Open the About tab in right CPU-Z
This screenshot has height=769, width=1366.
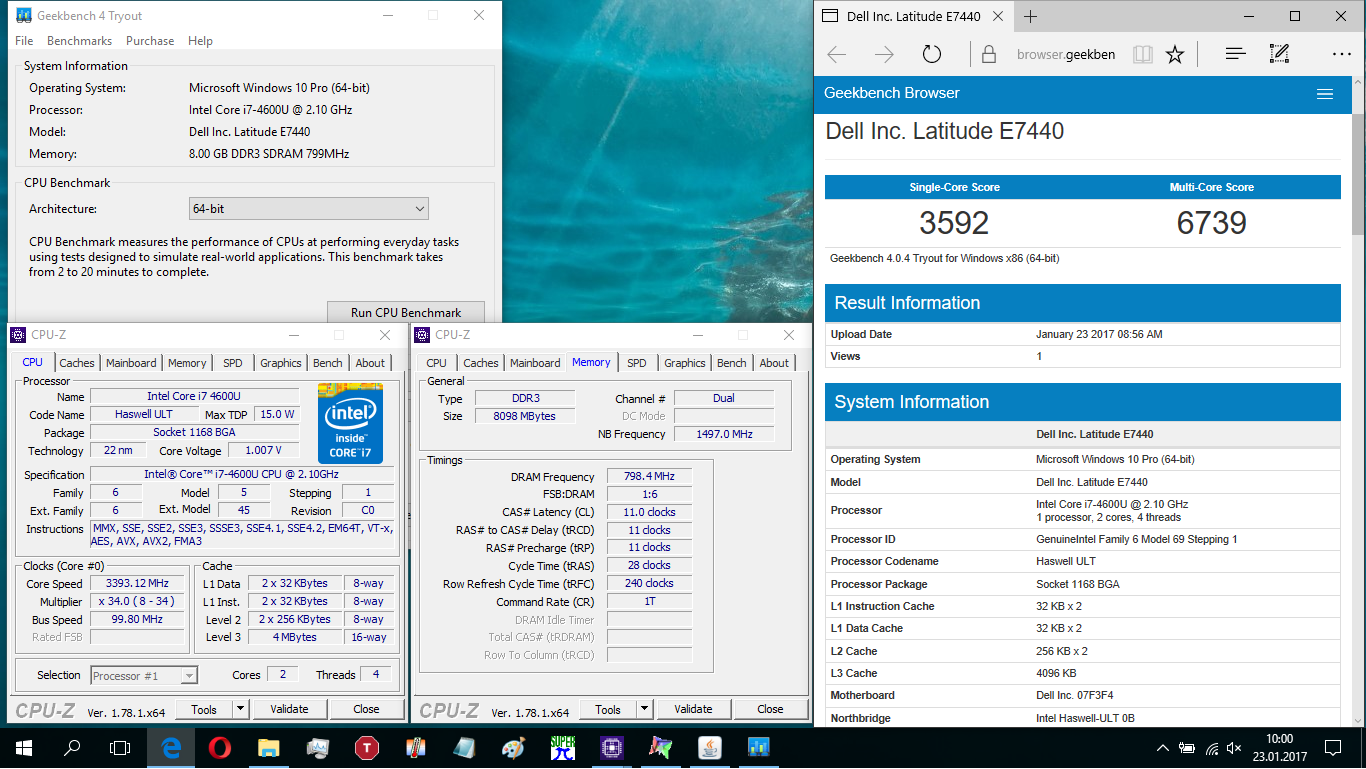pyautogui.click(x=774, y=363)
